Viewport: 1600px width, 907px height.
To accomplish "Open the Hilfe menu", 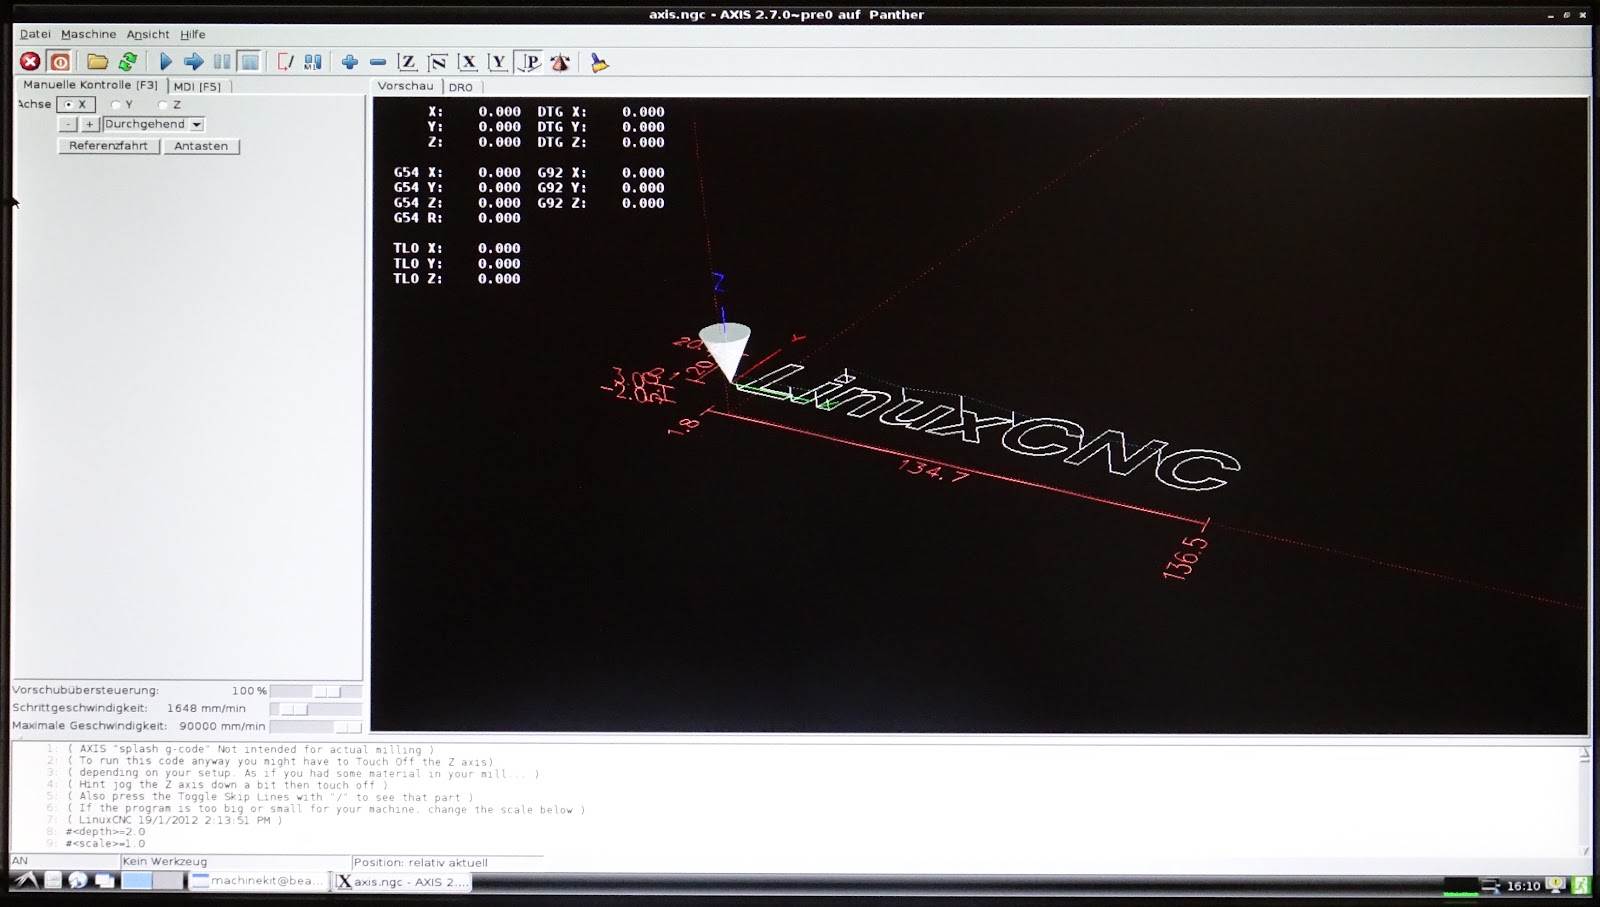I will pos(193,34).
